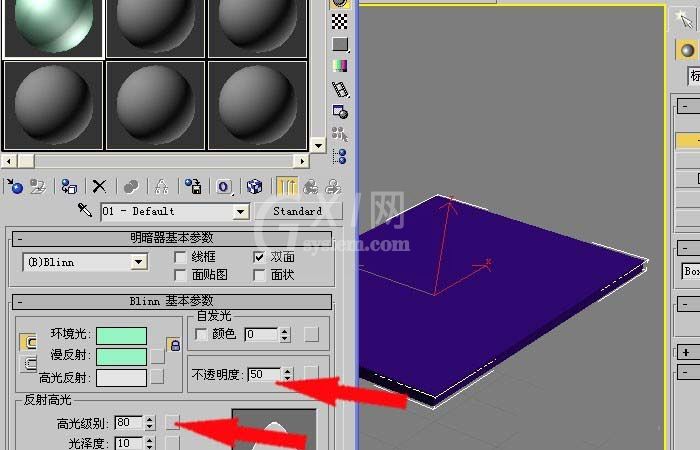Pick material from object with eyedropper

(x=85, y=210)
